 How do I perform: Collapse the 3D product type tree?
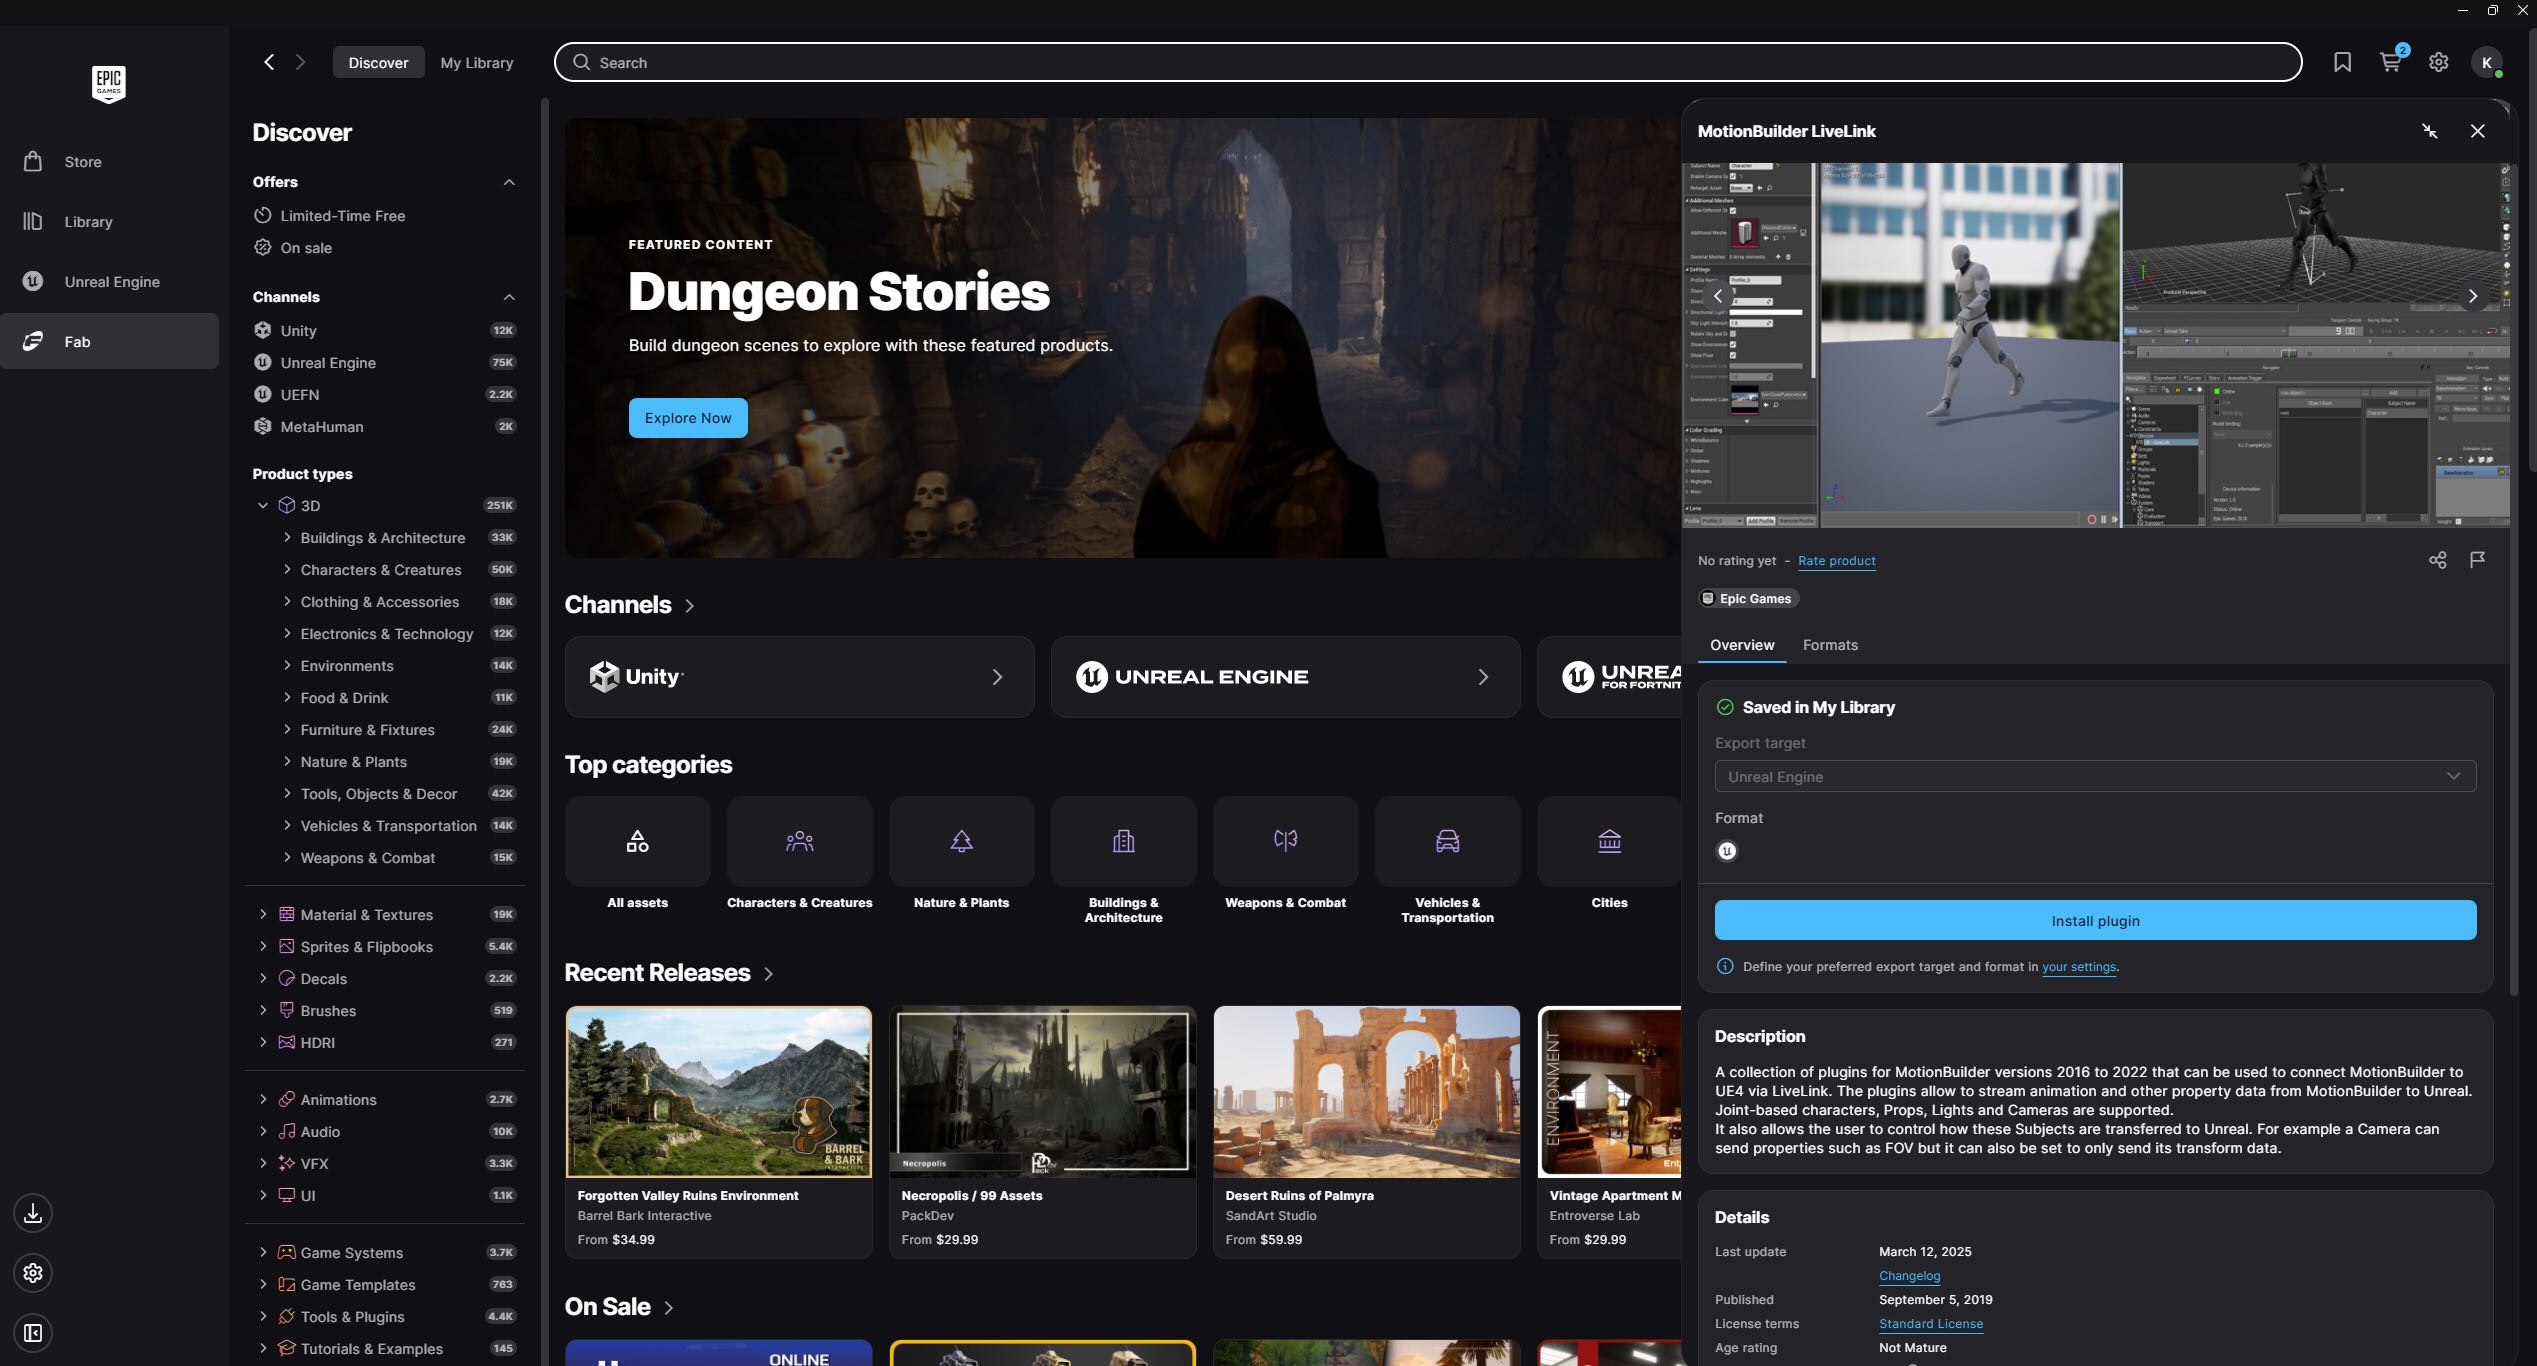(x=263, y=506)
